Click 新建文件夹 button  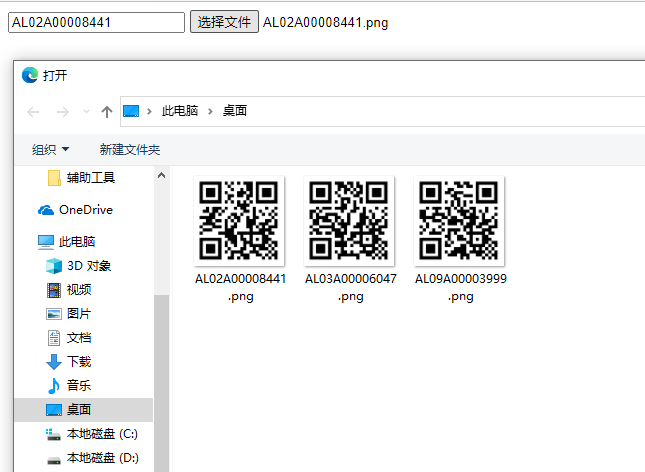coord(130,149)
